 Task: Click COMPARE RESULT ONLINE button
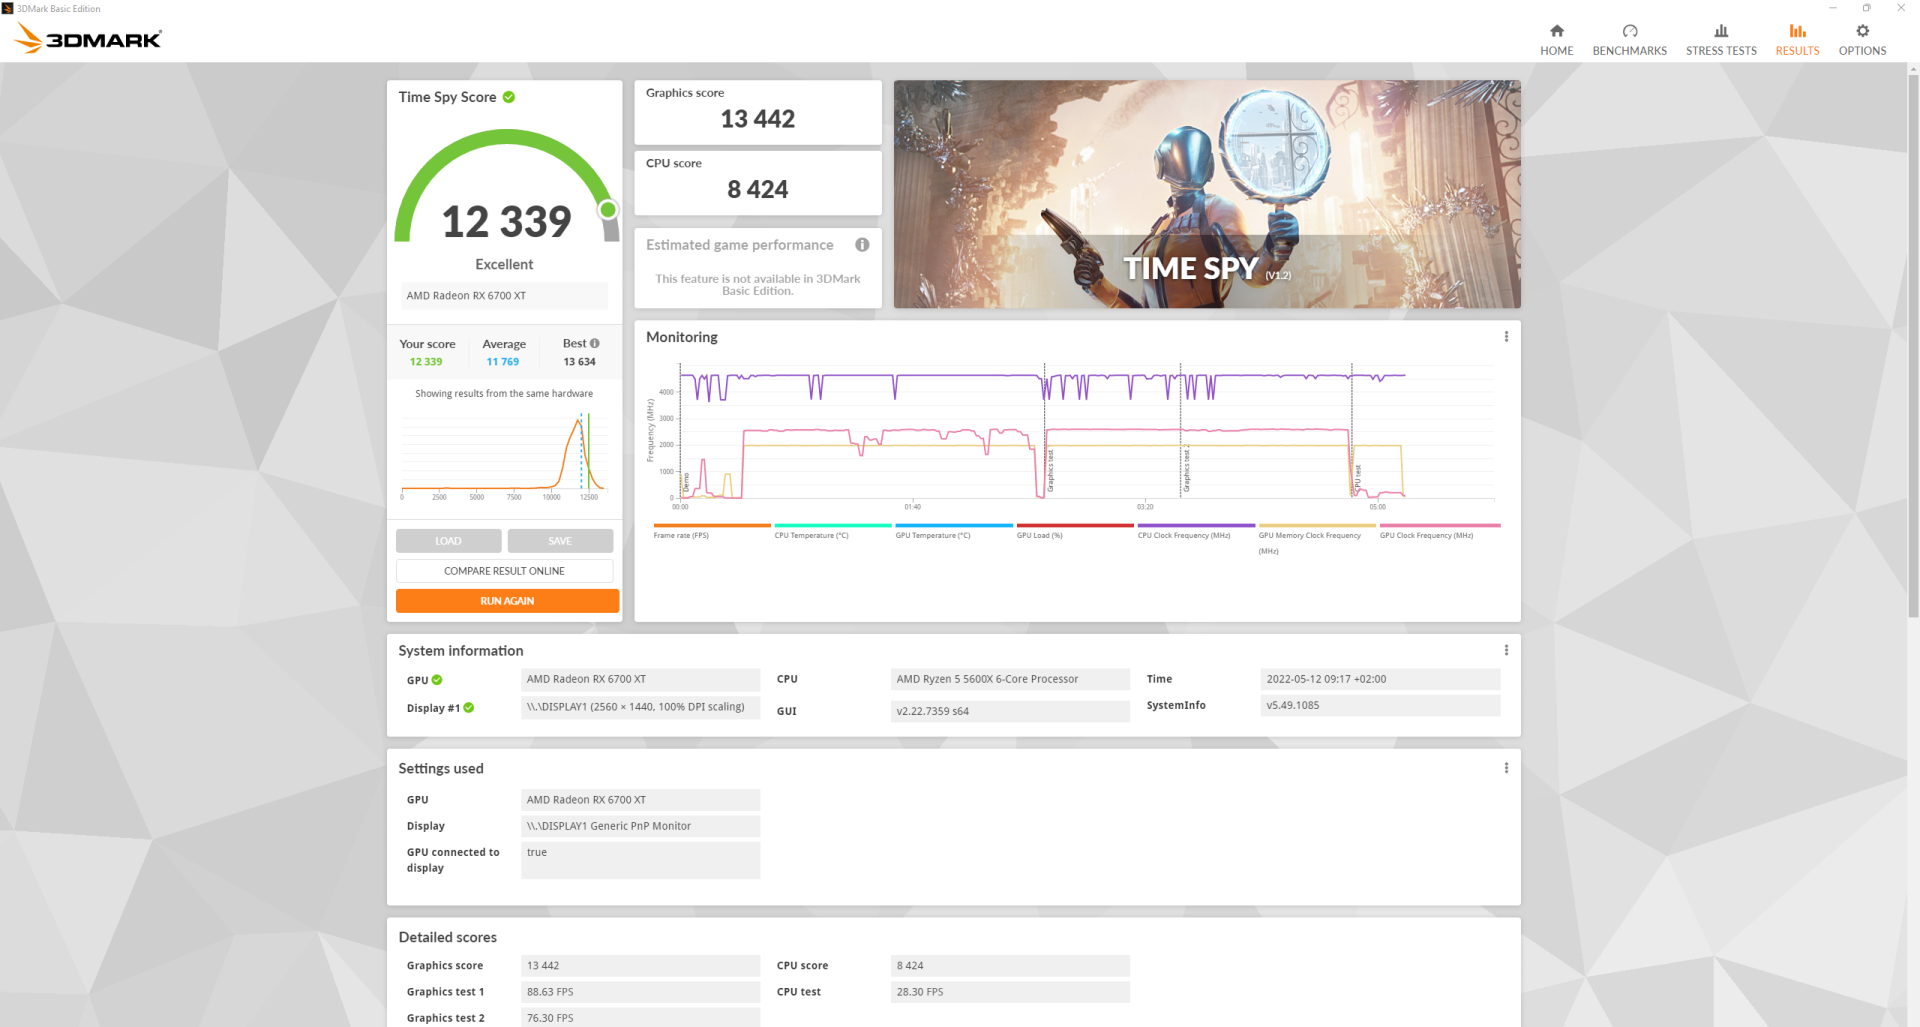coord(504,571)
